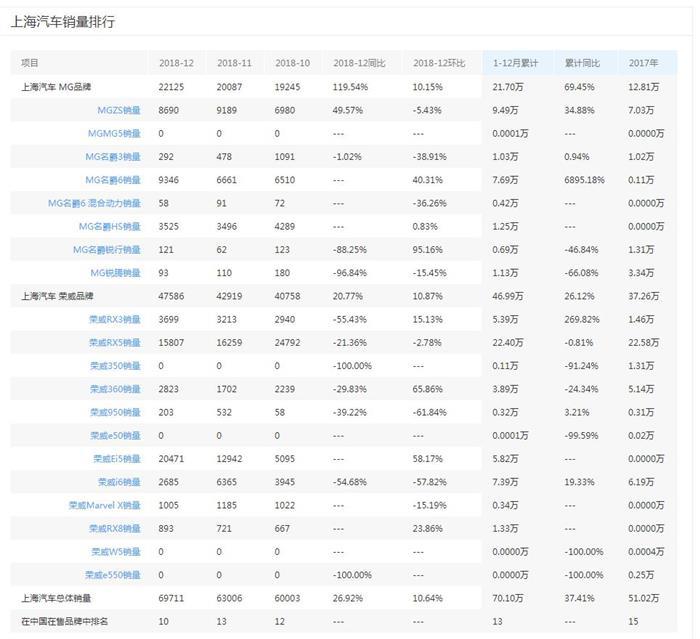The image size is (700, 639).
Task: Click the 15807 cell
Action: click(x=171, y=342)
